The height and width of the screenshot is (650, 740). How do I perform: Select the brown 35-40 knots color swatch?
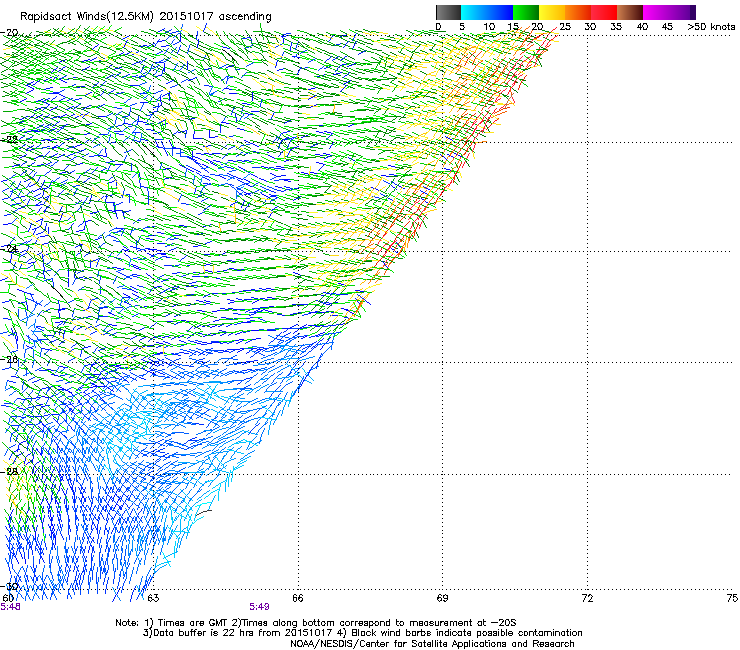coord(630,12)
